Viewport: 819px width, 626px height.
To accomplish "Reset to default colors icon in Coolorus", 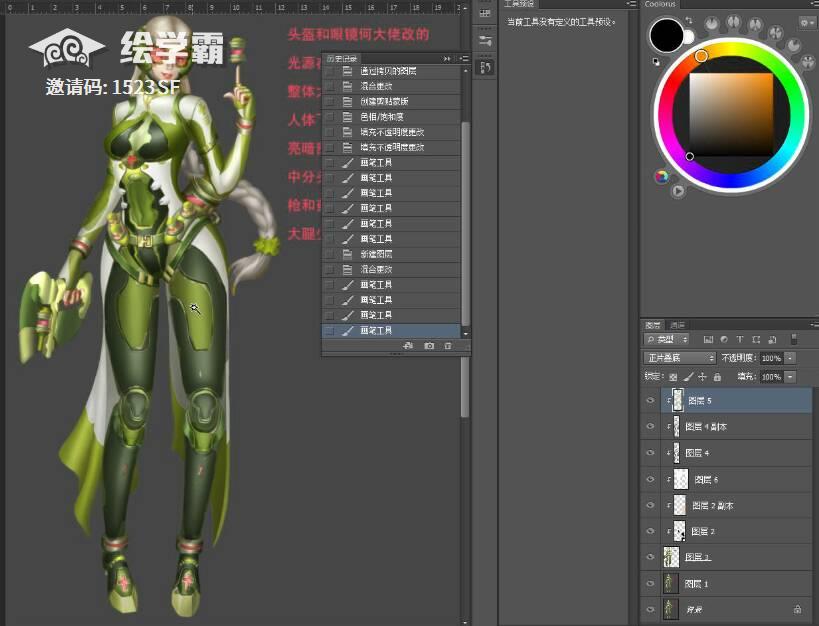I will (x=656, y=62).
